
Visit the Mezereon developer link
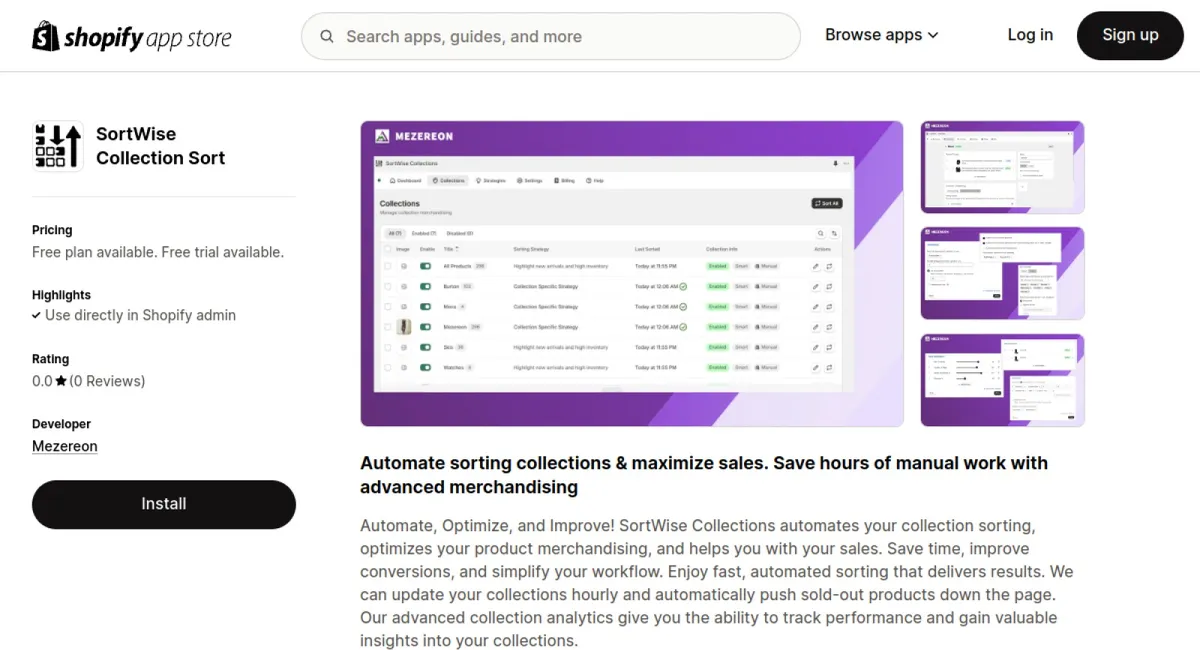coord(65,446)
